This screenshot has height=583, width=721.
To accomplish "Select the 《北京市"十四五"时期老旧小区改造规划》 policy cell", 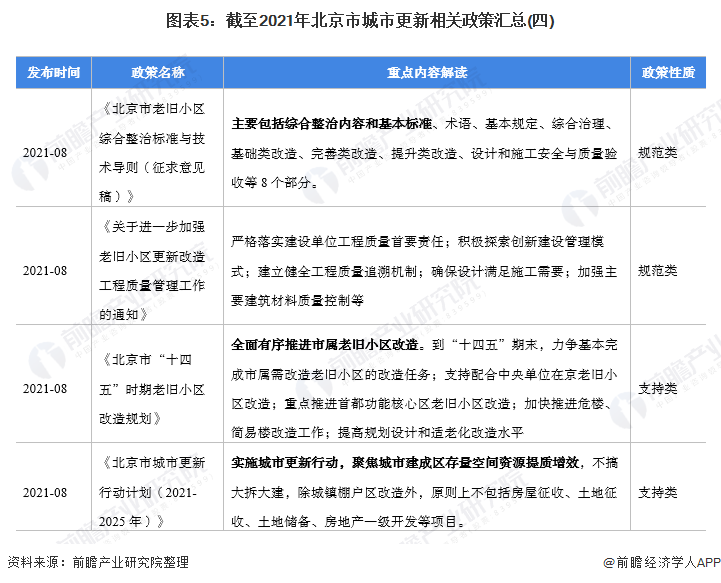I will click(x=158, y=384).
